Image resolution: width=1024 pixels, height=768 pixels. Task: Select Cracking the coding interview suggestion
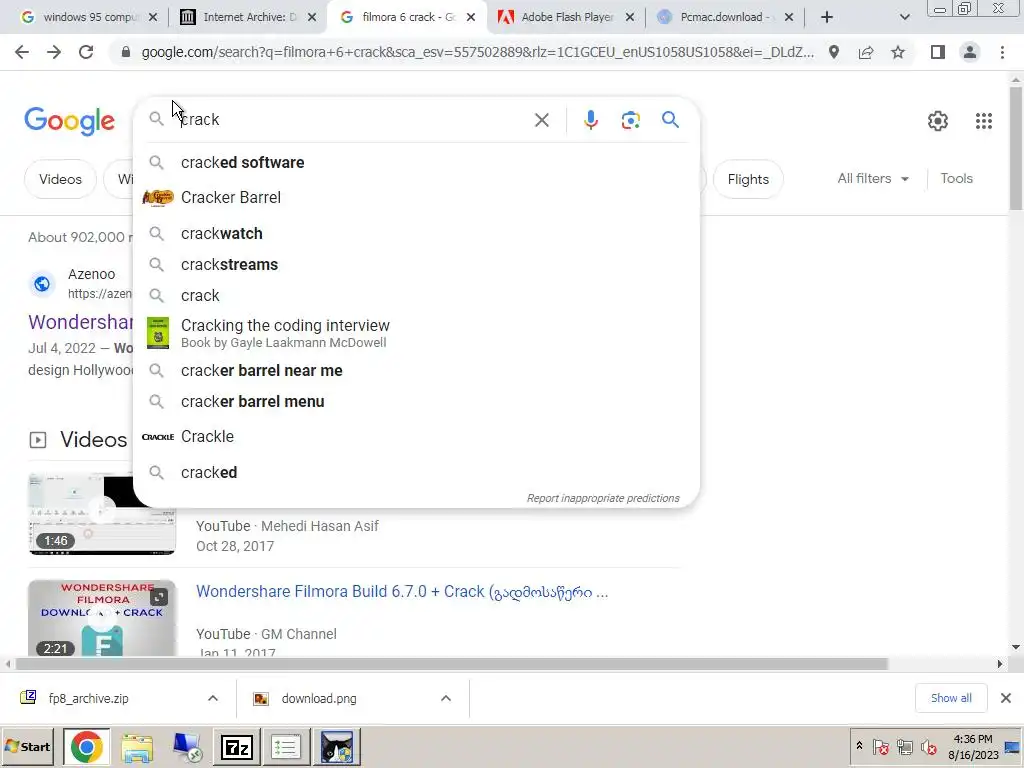click(416, 333)
